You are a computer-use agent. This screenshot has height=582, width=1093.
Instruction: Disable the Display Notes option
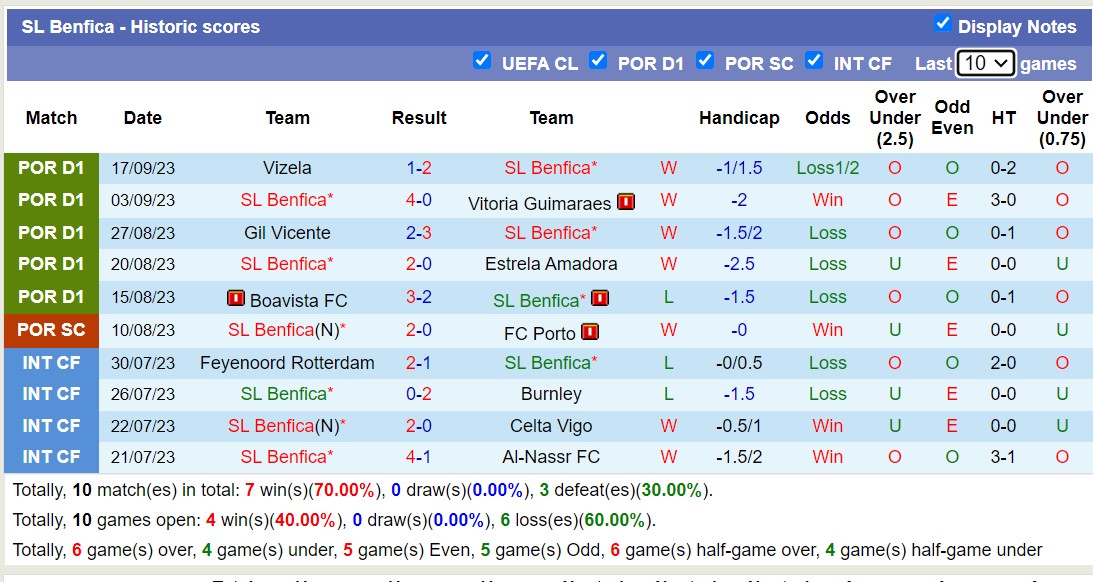click(942, 26)
